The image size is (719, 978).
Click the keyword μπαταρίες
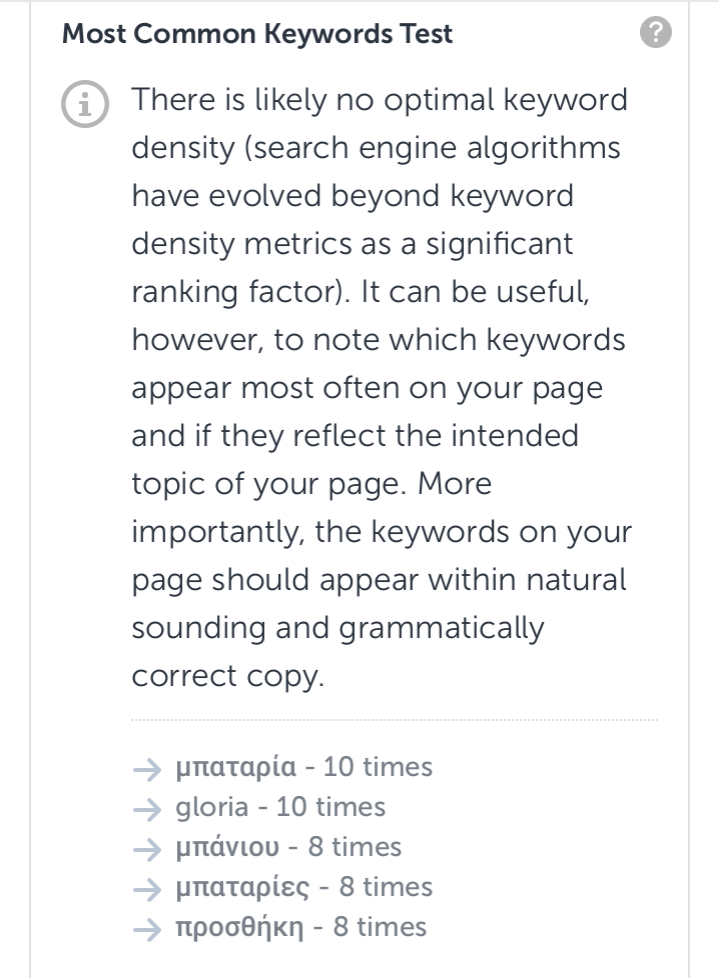pyautogui.click(x=242, y=888)
